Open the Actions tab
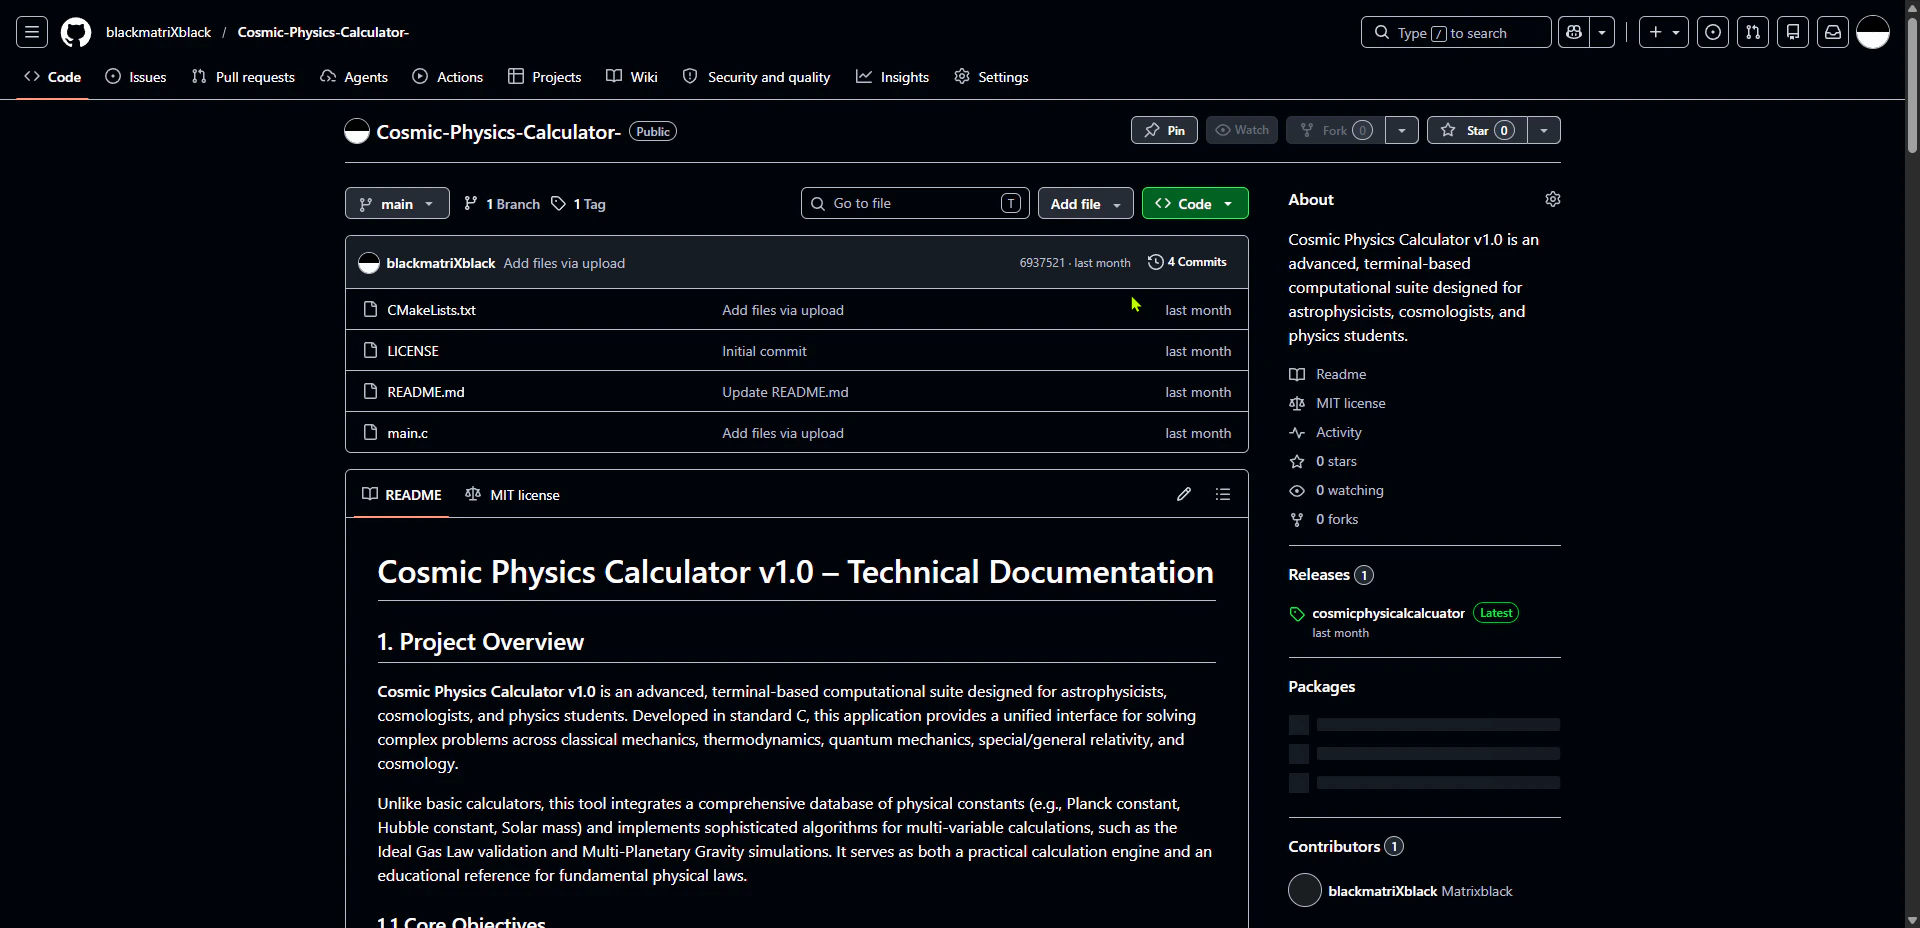The width and height of the screenshot is (1920, 928). (x=448, y=77)
